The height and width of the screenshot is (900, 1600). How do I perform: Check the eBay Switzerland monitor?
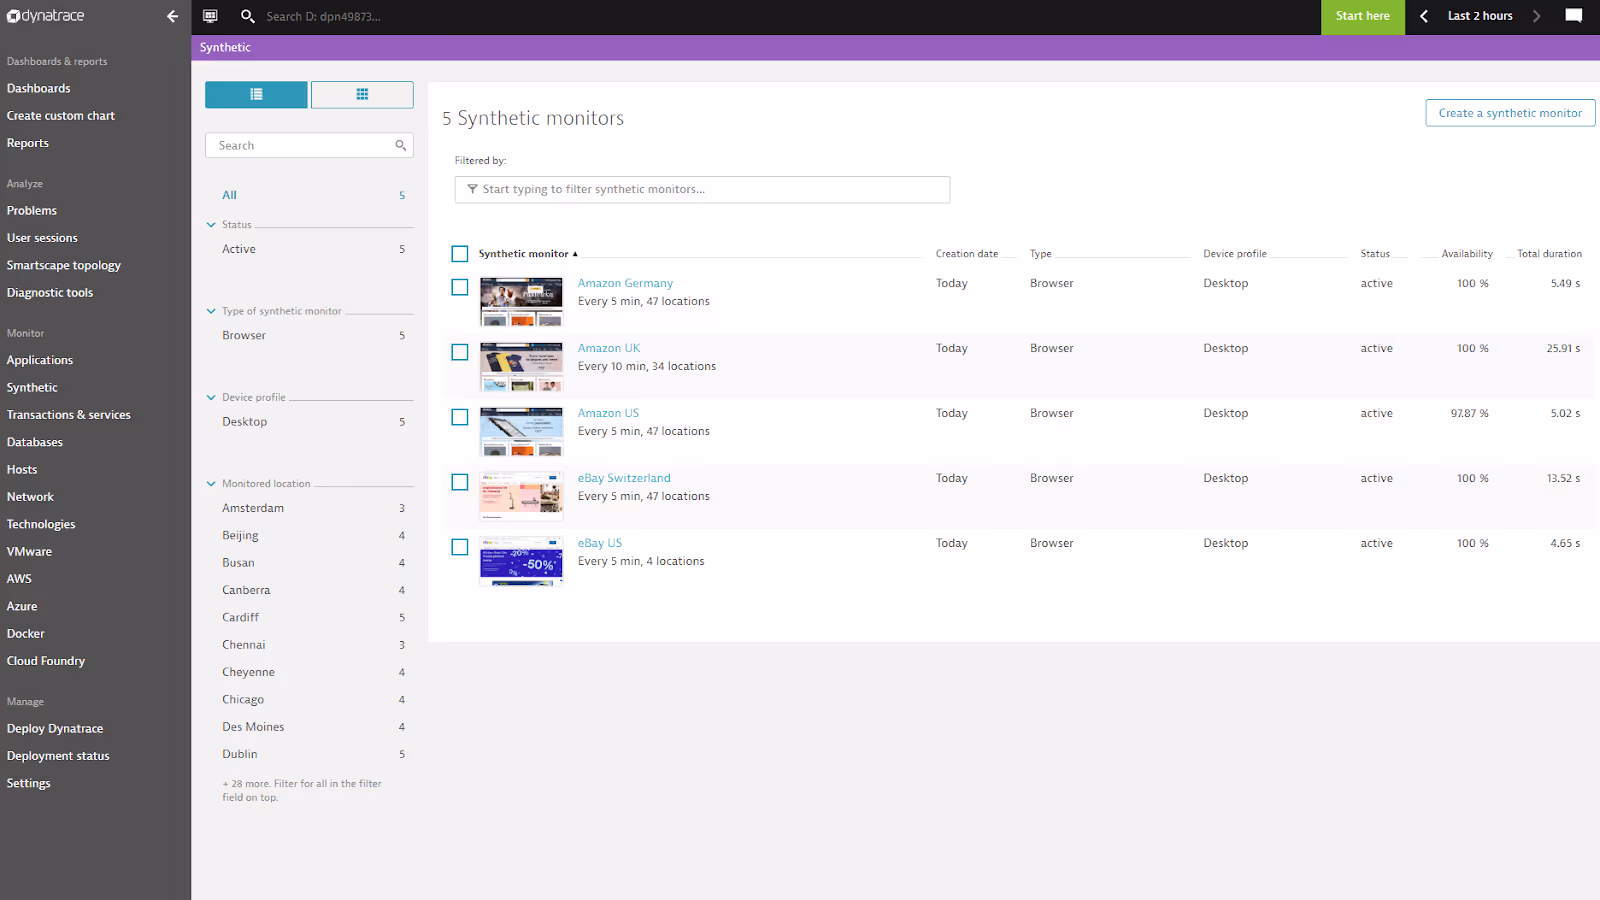click(460, 482)
